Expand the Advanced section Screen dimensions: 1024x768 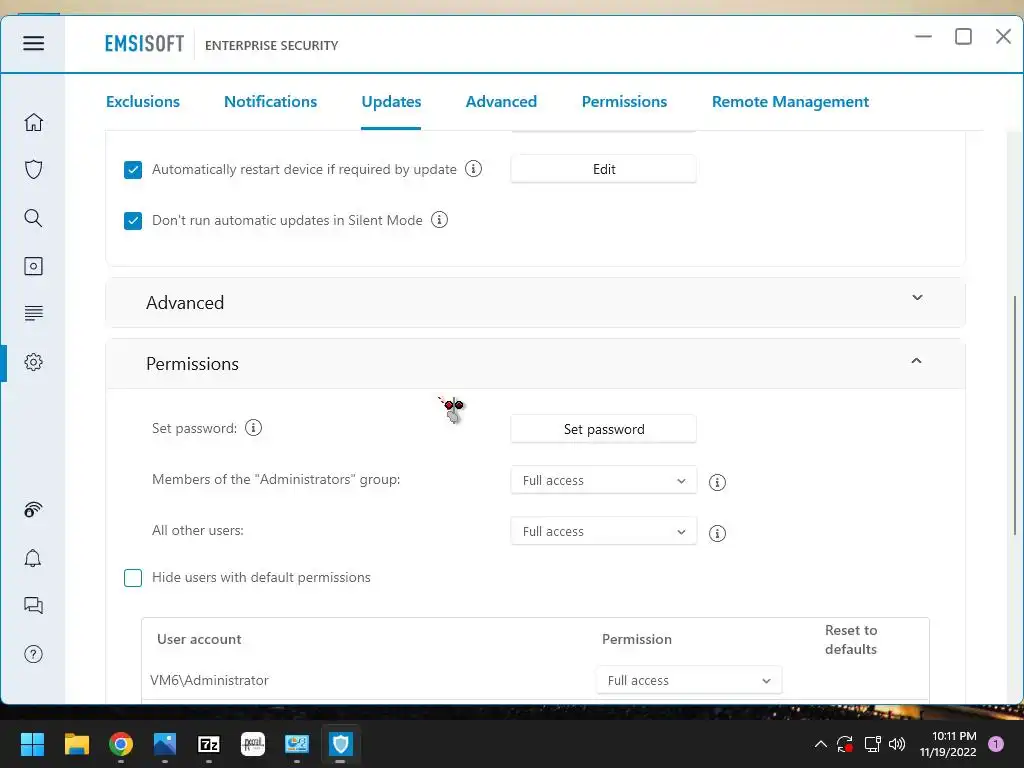[x=535, y=302]
